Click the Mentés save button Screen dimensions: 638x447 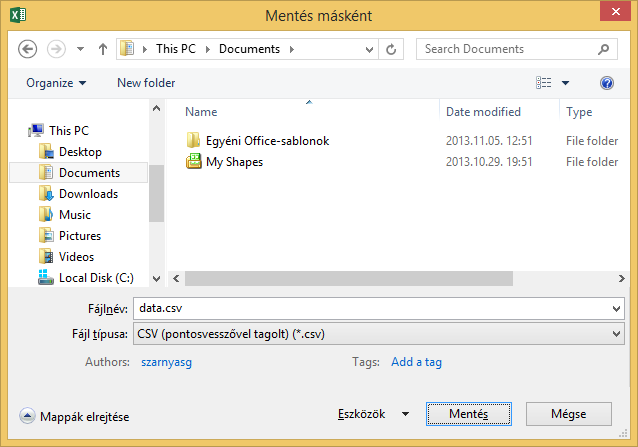click(x=468, y=413)
